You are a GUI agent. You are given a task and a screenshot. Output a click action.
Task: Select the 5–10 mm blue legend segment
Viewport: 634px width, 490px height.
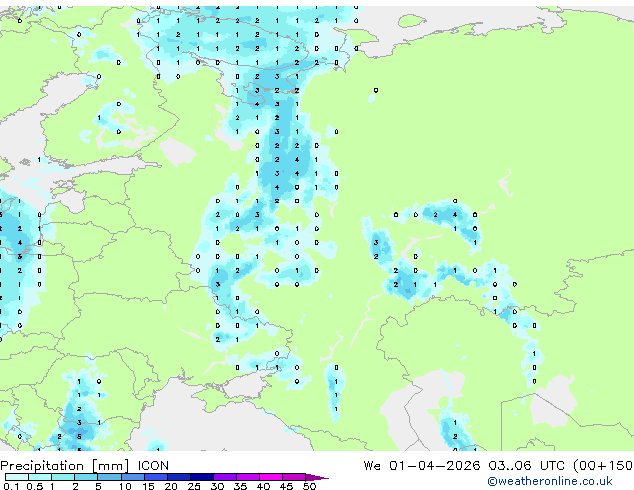tap(109, 477)
